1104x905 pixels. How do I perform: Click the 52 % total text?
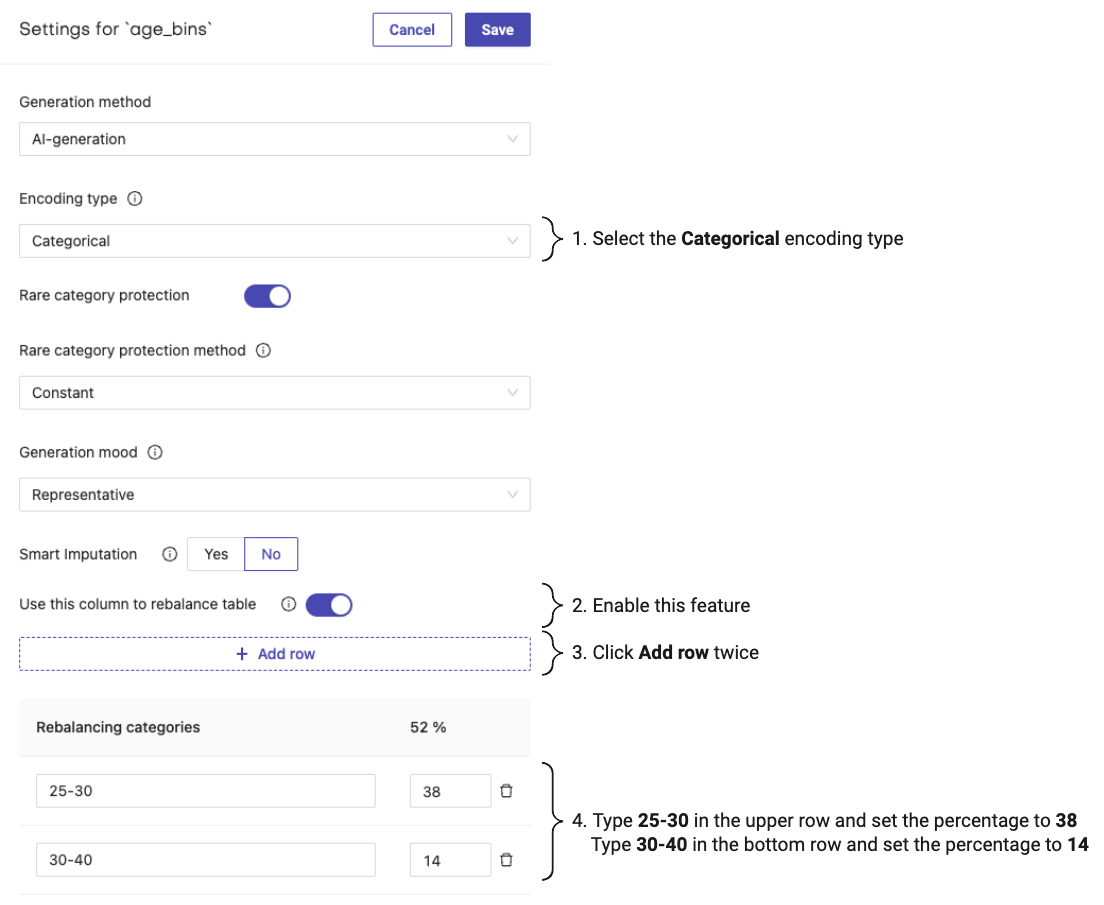coord(428,727)
